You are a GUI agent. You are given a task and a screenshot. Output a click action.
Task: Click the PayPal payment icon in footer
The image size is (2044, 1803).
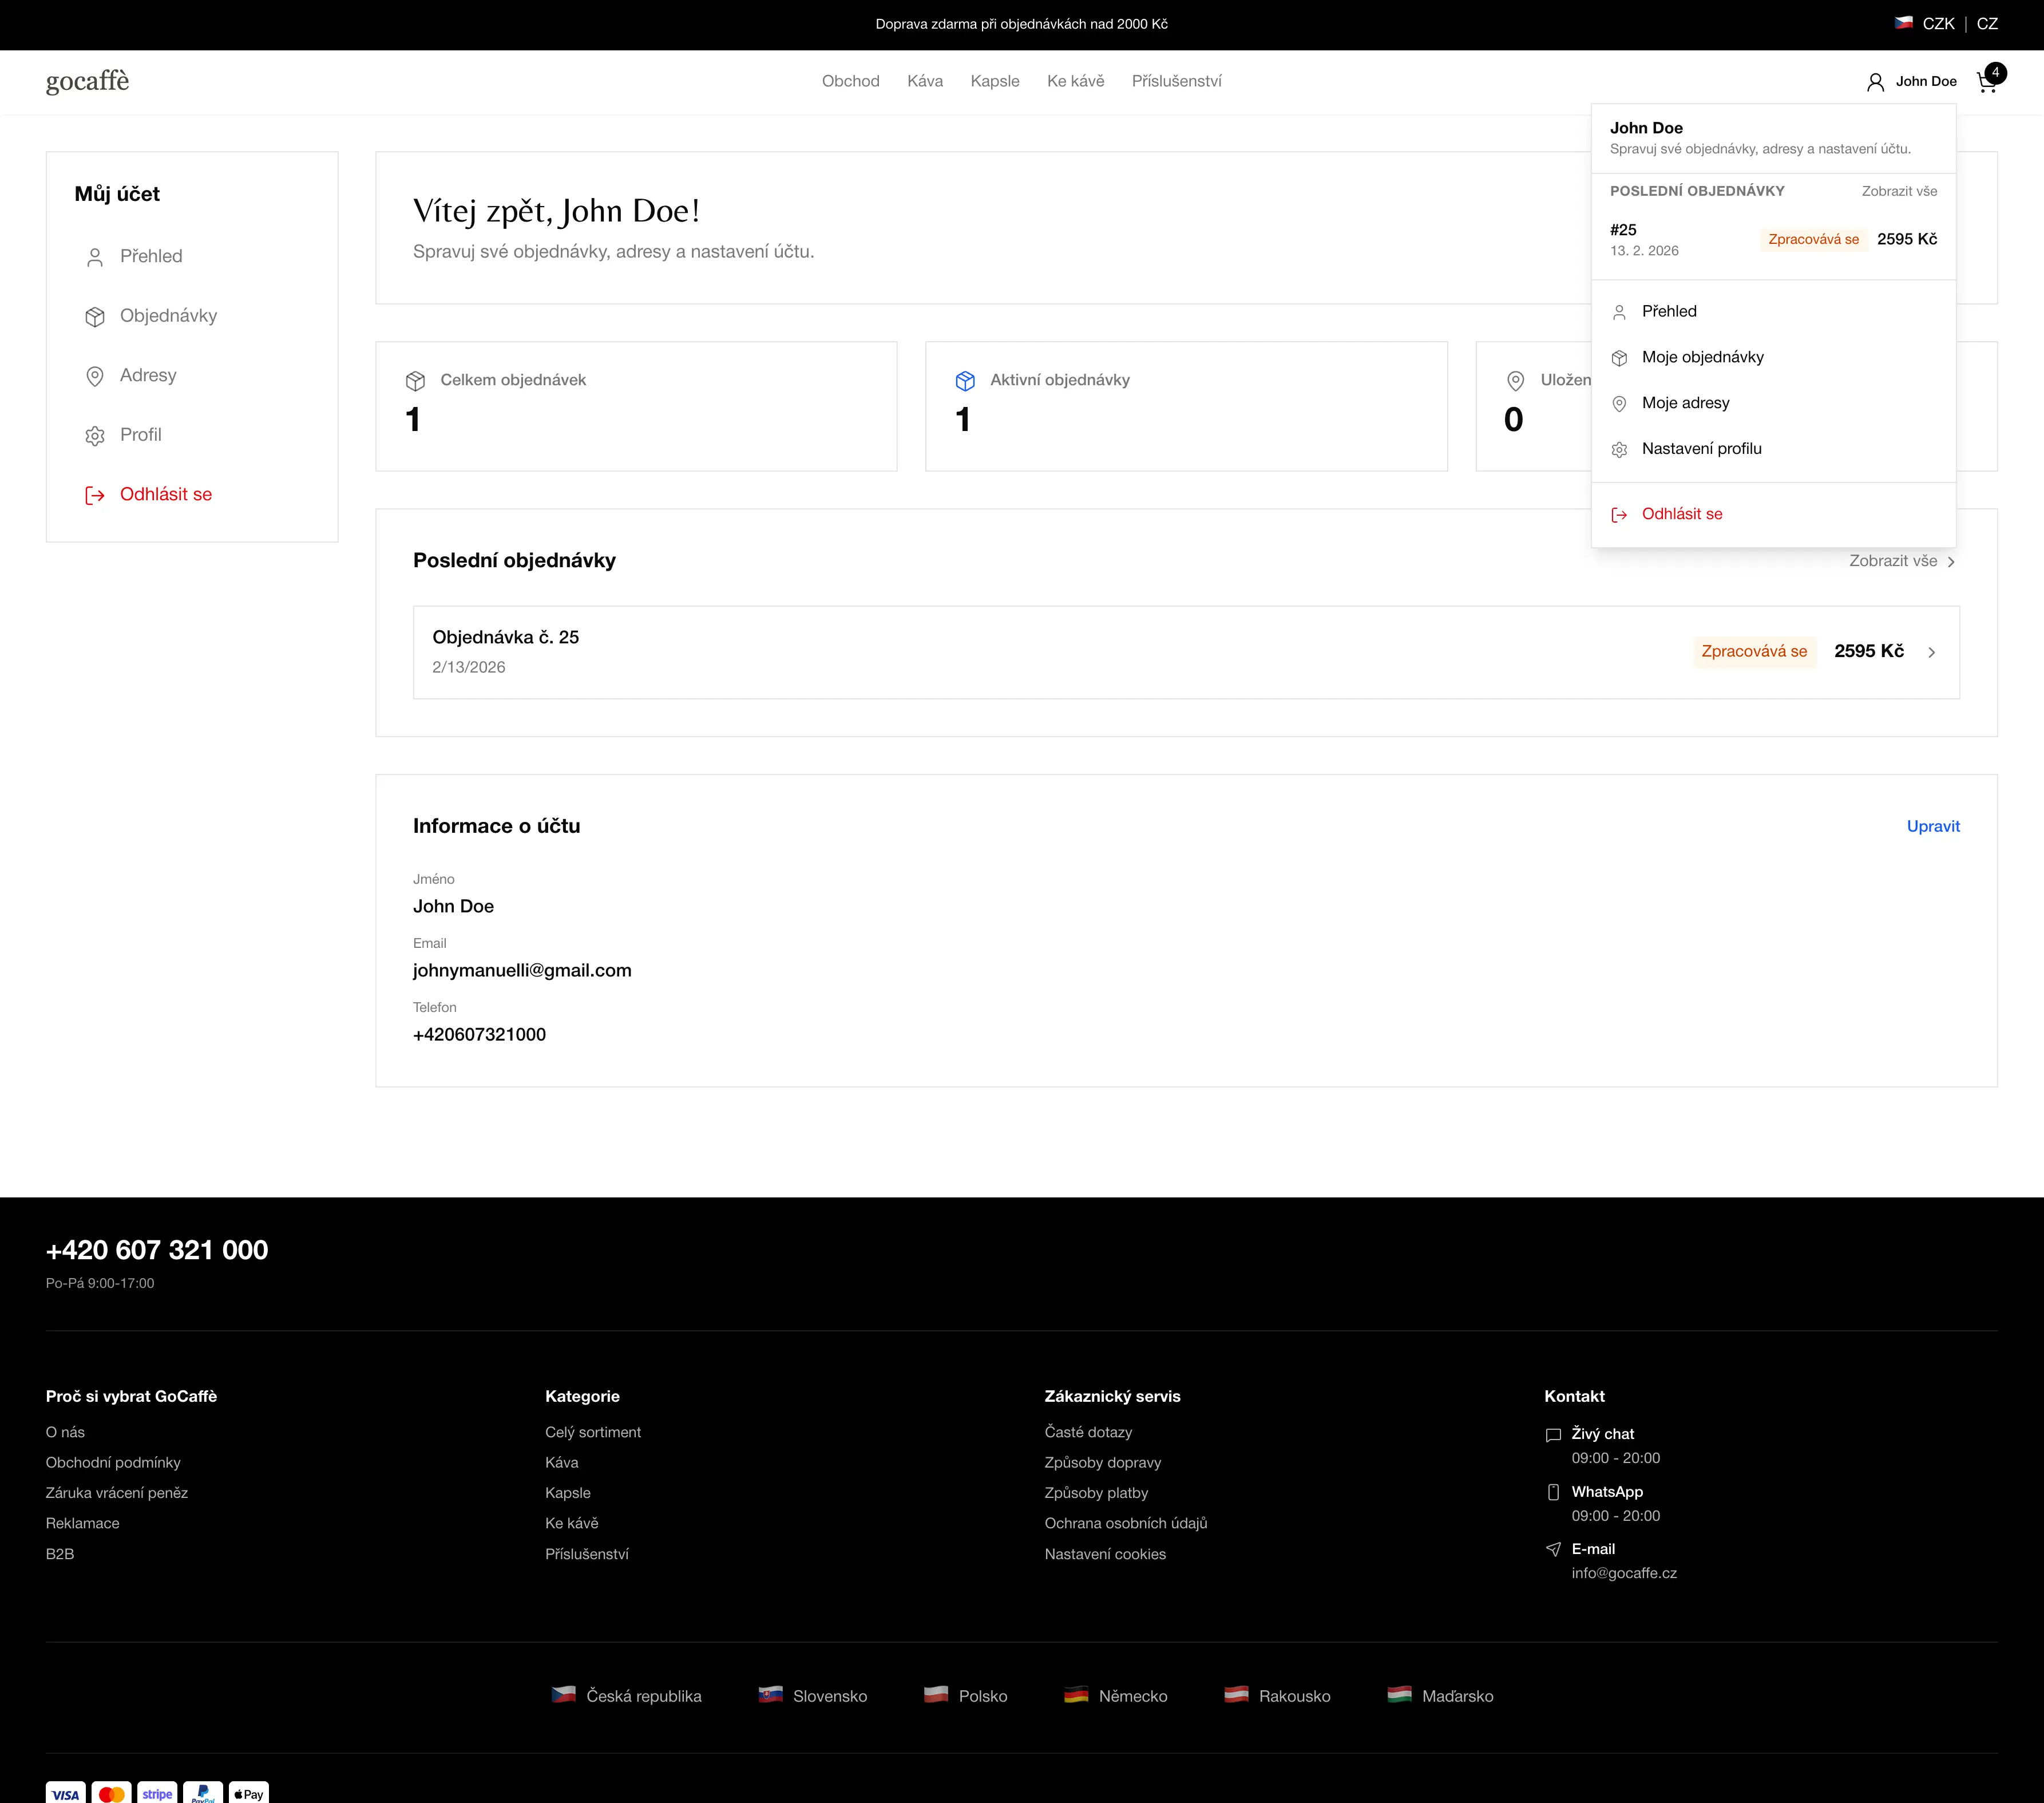(203, 1793)
